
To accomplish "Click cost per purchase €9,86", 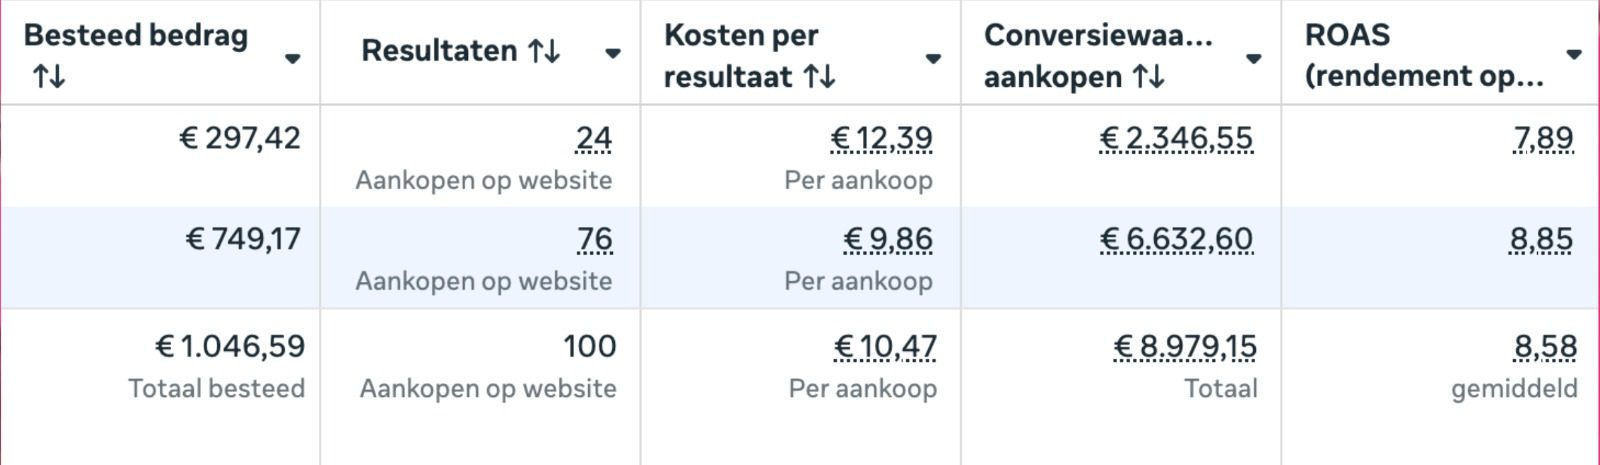I will tap(888, 239).
